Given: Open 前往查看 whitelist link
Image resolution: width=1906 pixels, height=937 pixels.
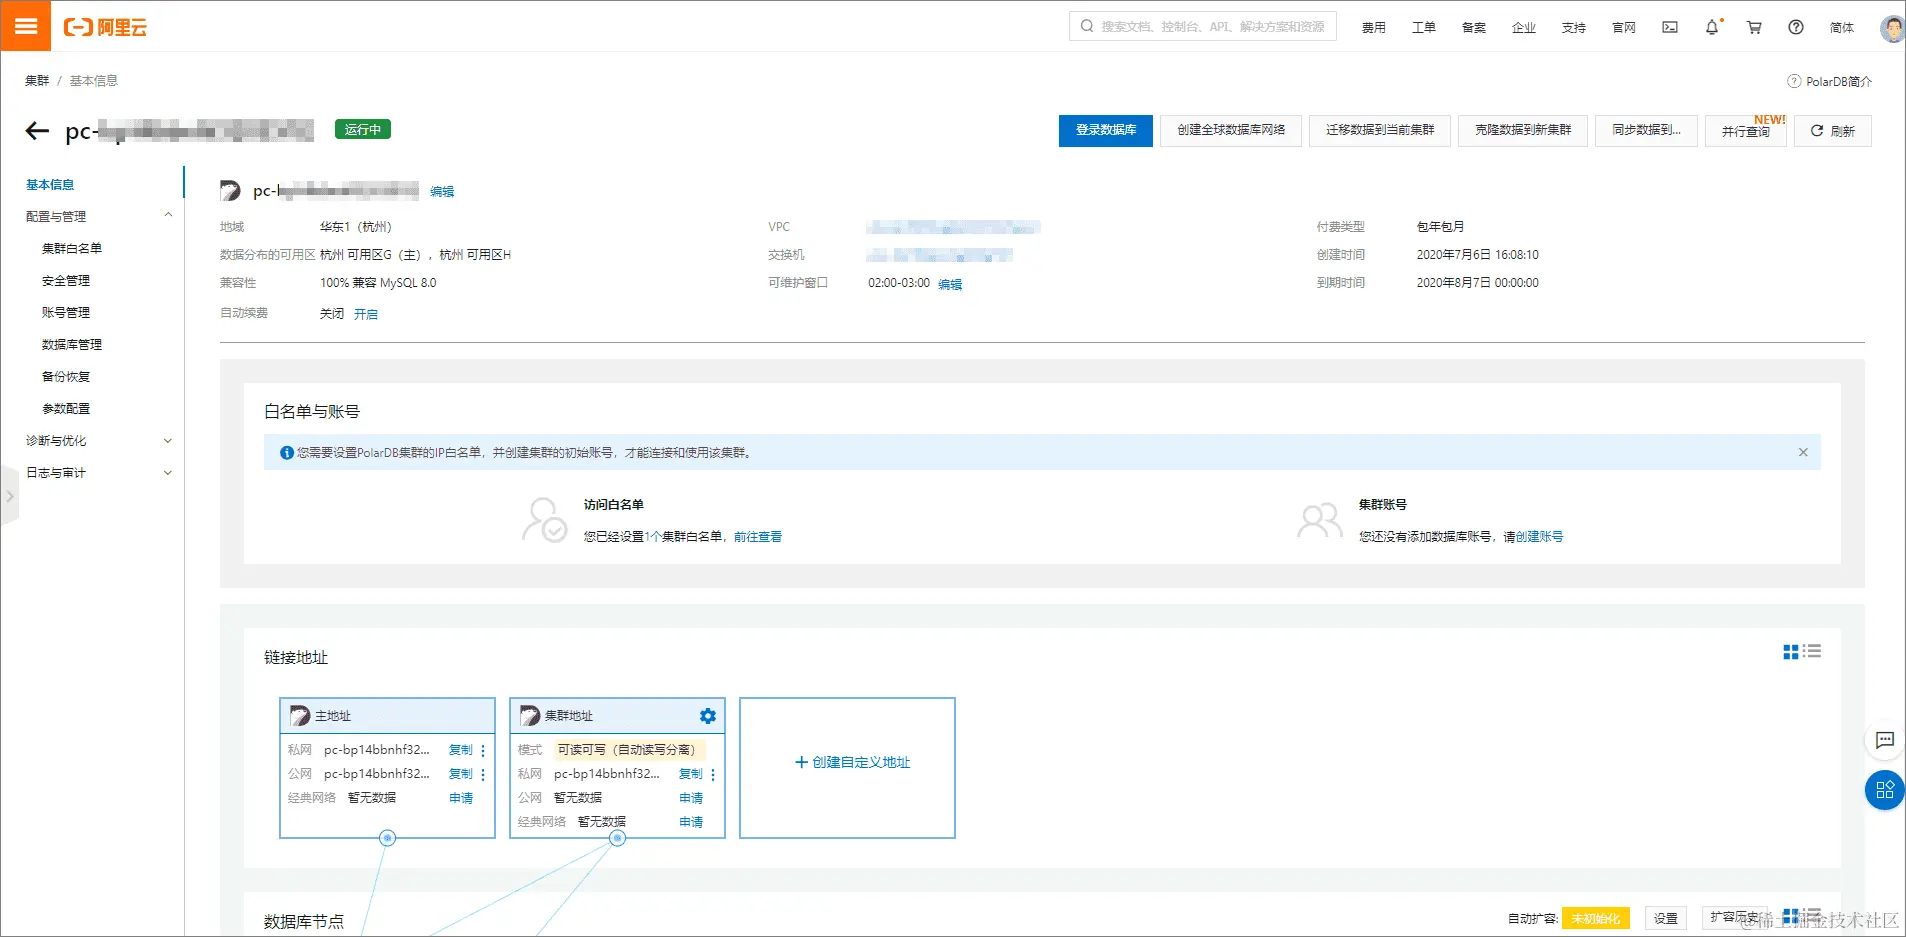Looking at the screenshot, I should point(758,537).
